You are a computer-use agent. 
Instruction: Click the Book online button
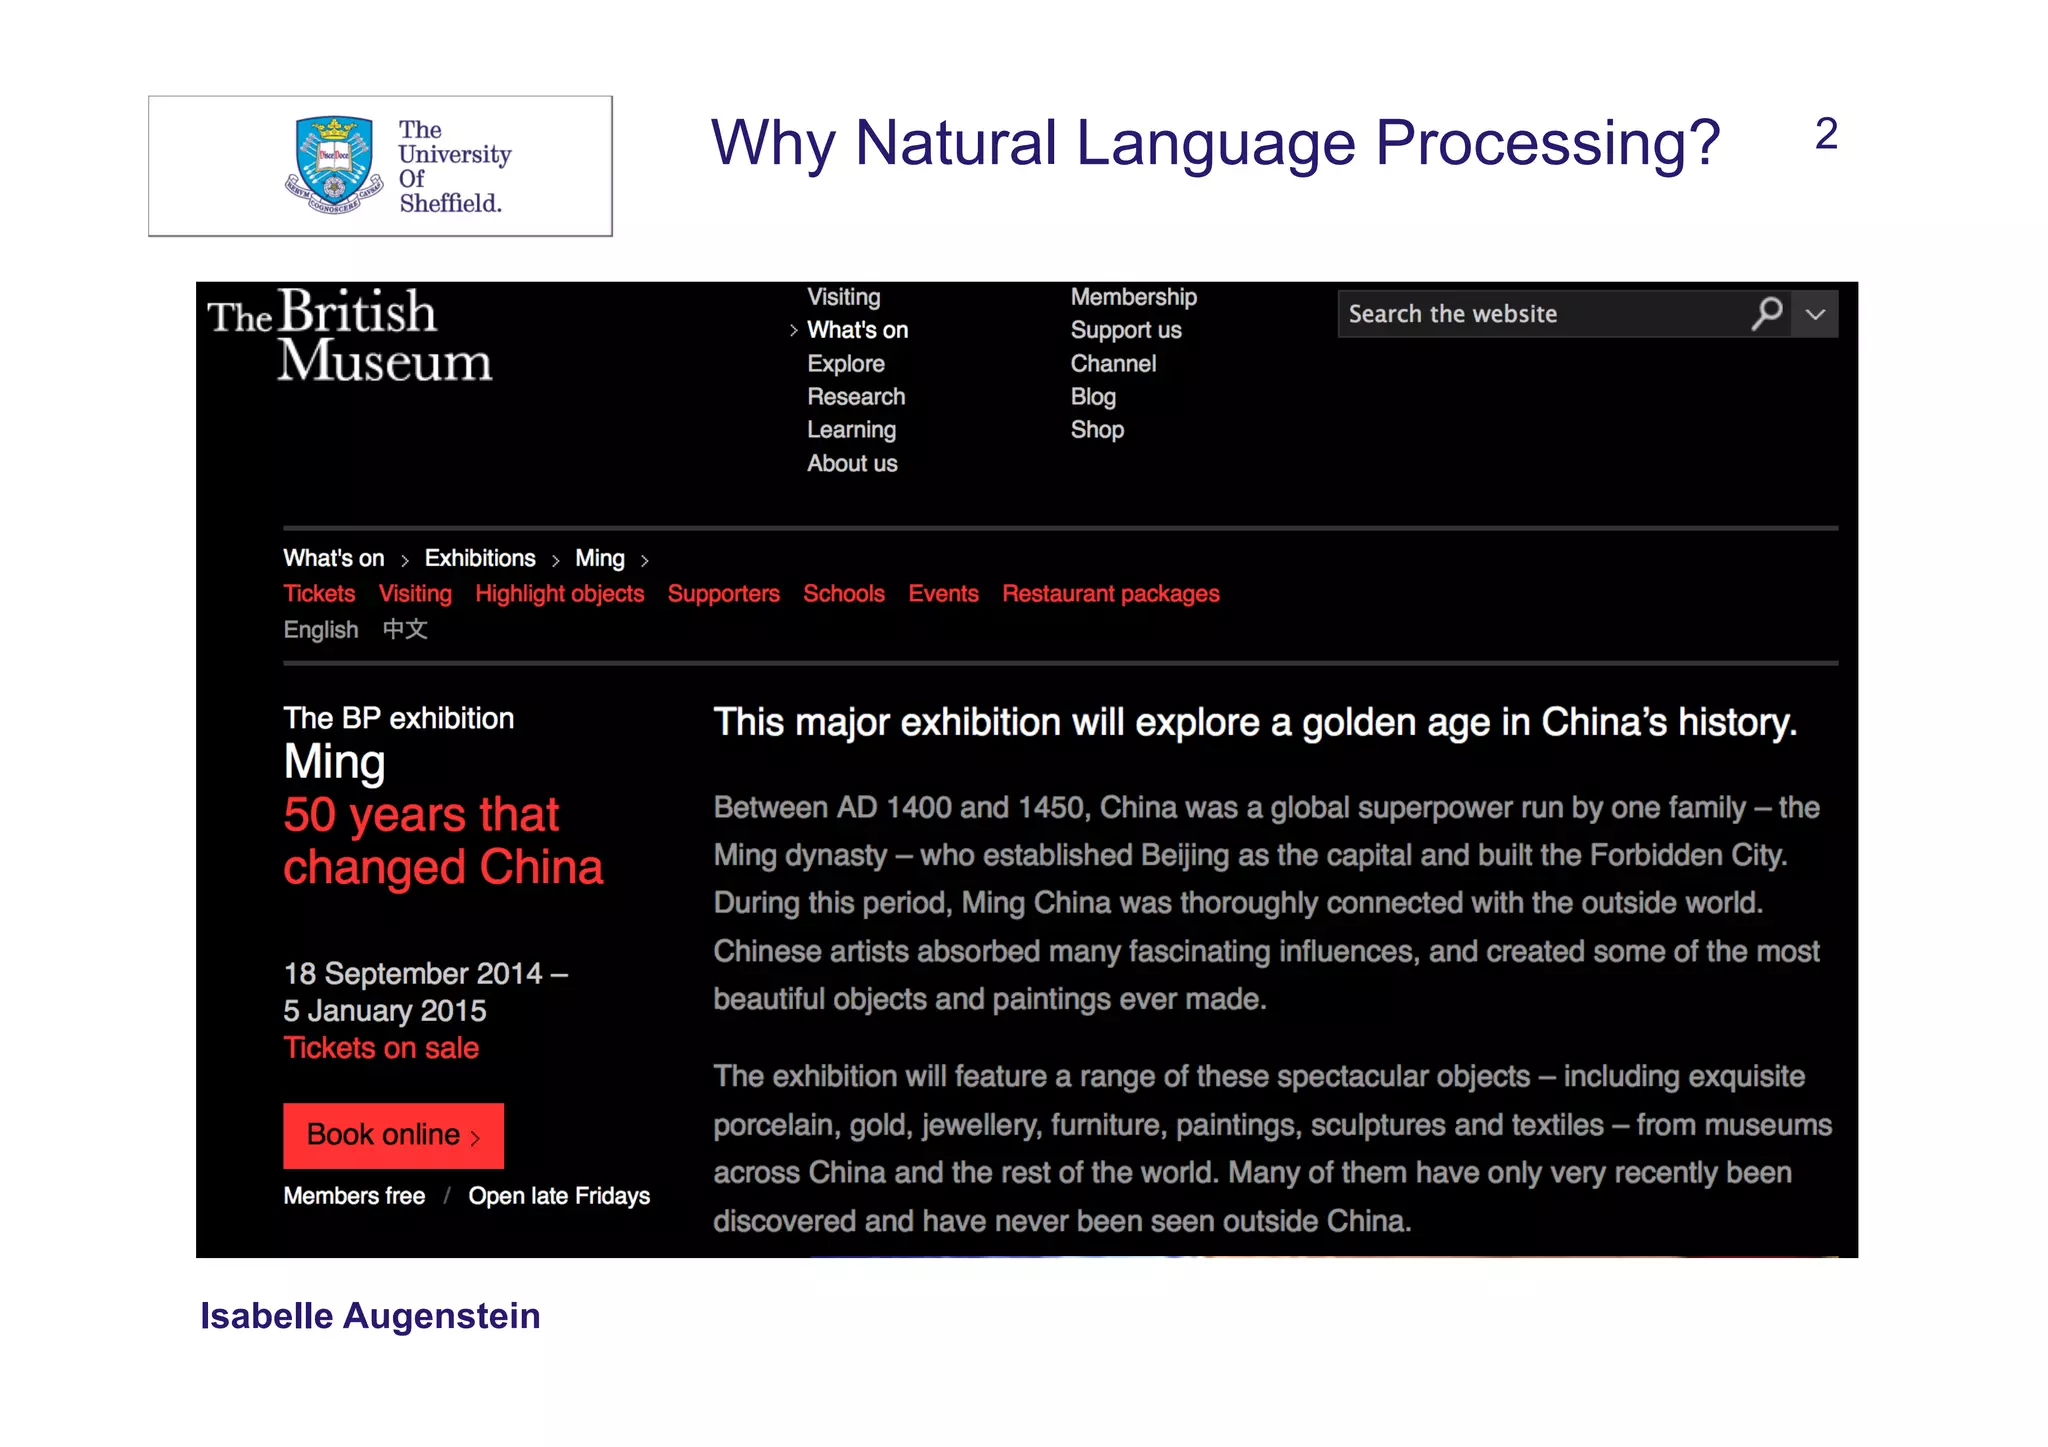pyautogui.click(x=393, y=1135)
